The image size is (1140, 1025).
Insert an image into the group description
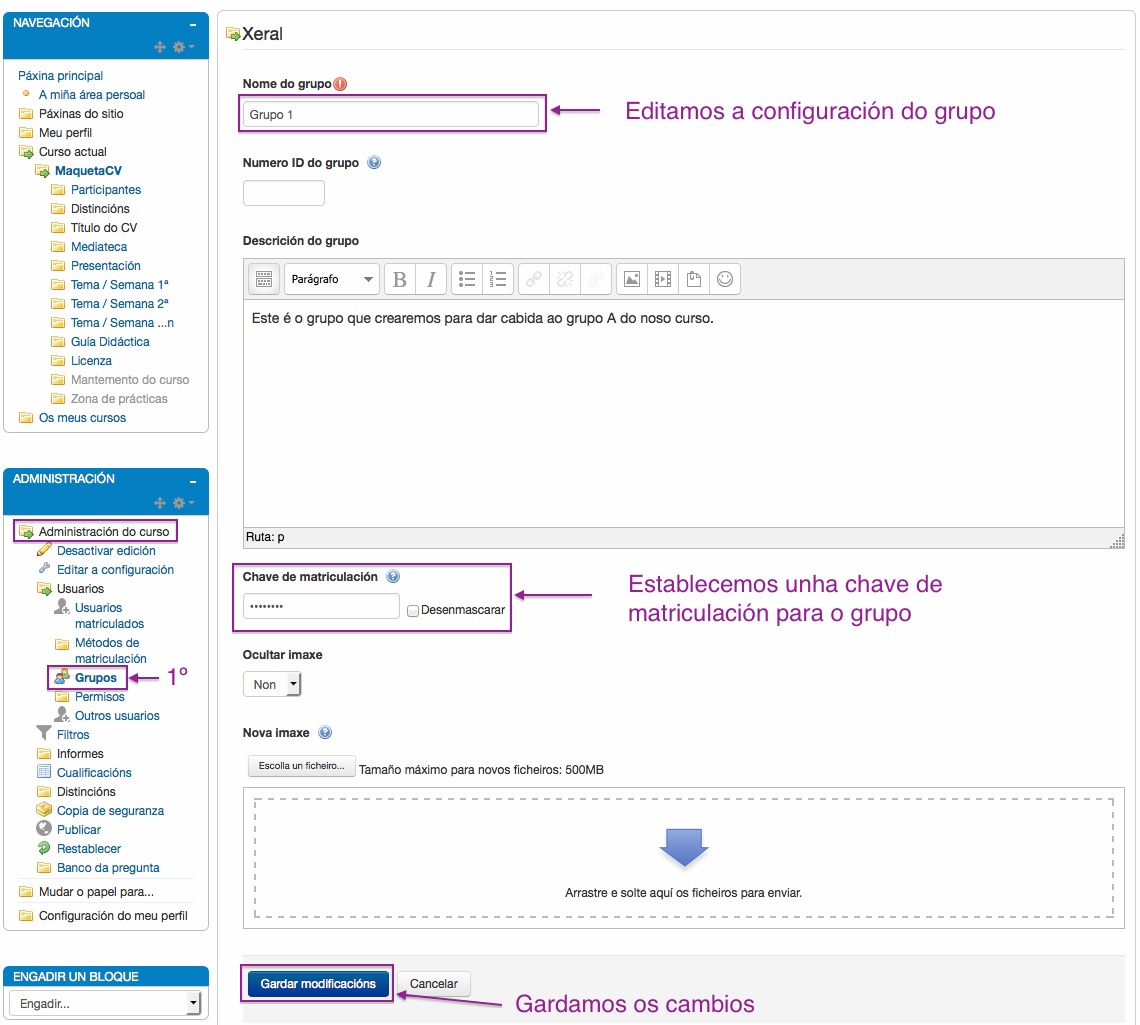pos(631,279)
